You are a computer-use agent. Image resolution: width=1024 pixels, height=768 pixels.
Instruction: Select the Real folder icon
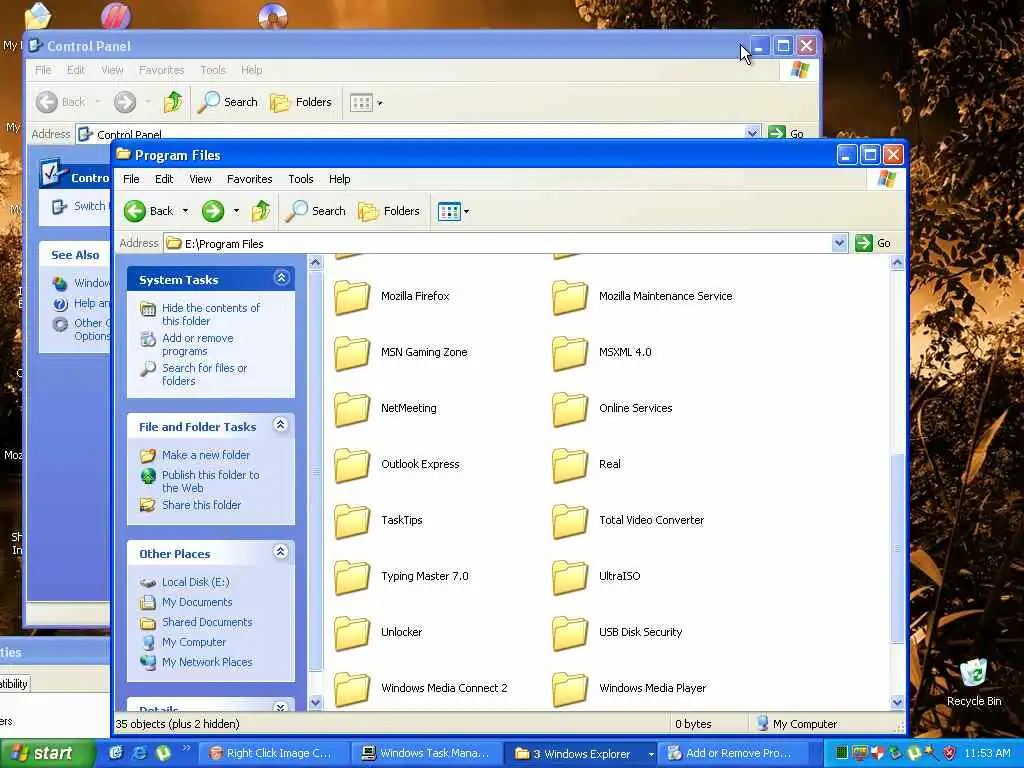[570, 466]
